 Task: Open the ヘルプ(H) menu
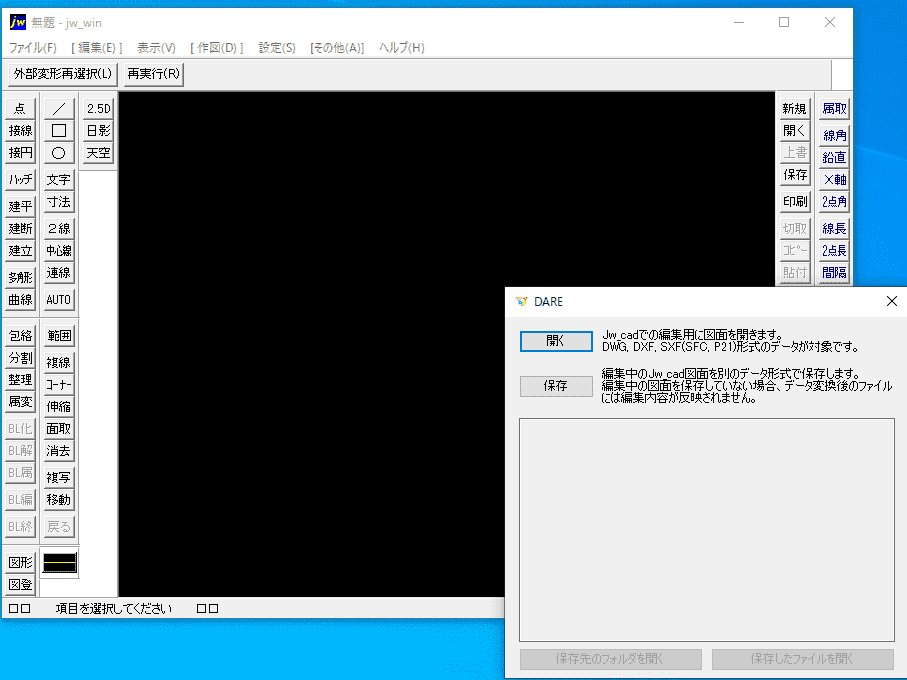click(401, 48)
